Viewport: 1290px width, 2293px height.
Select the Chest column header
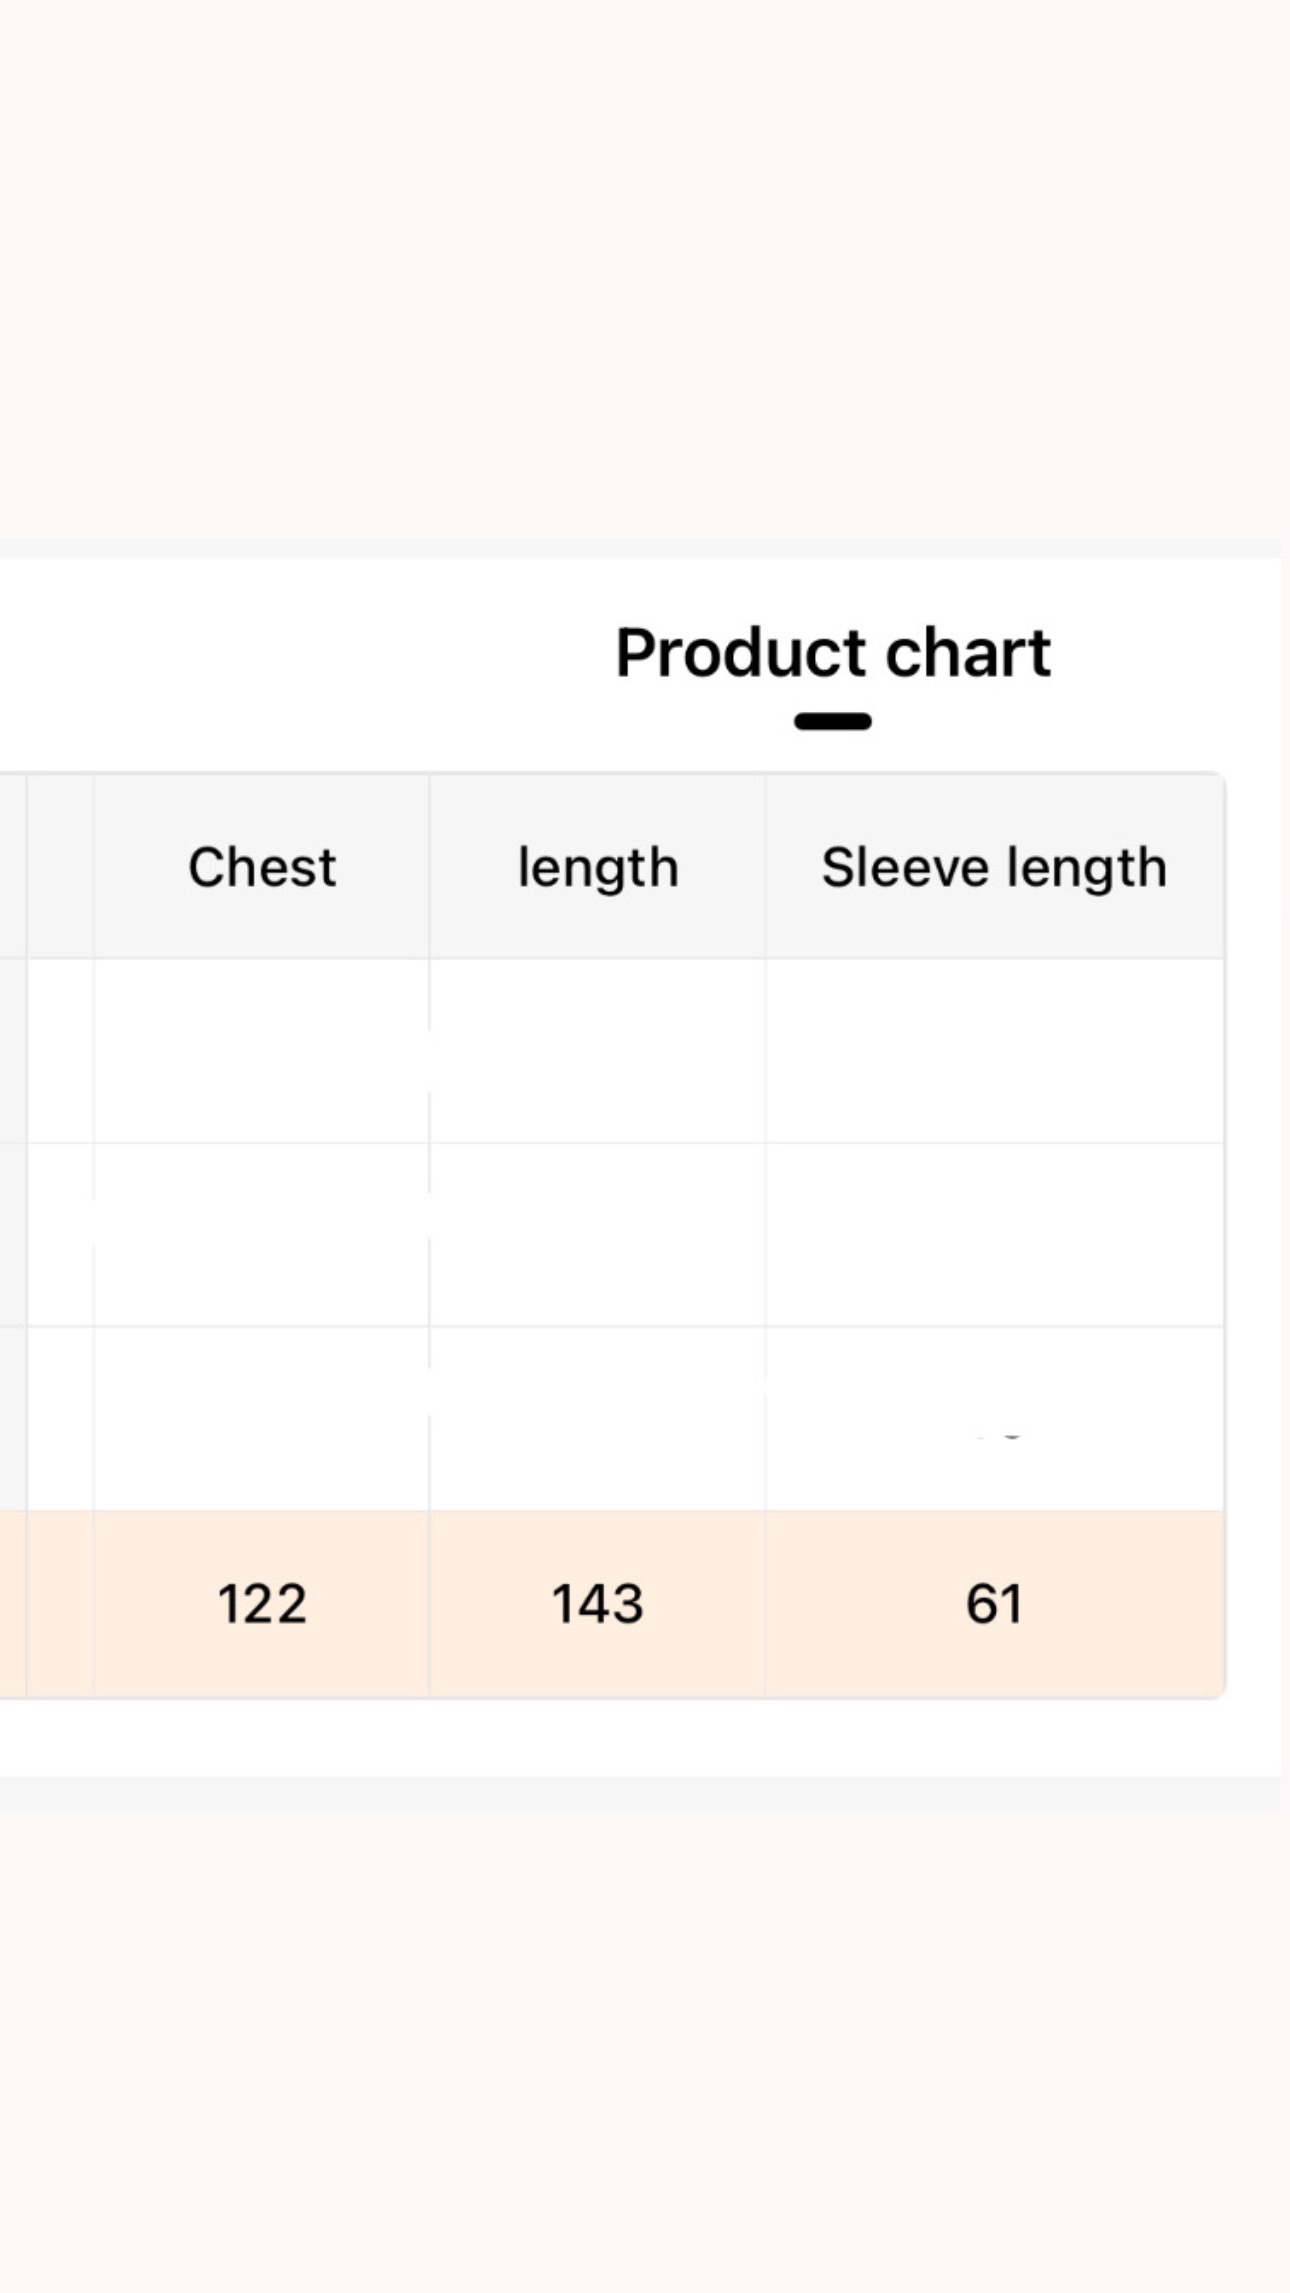[x=262, y=867]
